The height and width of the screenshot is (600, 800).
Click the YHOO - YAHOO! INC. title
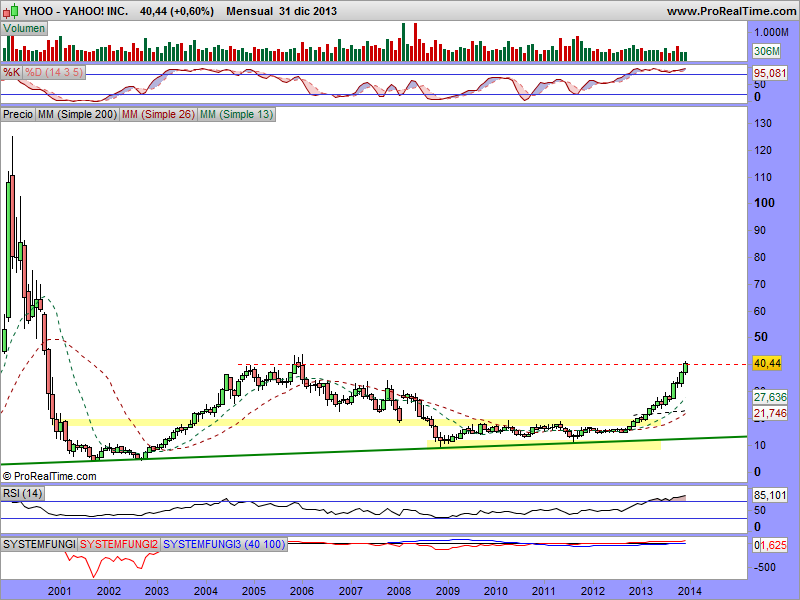tap(76, 11)
